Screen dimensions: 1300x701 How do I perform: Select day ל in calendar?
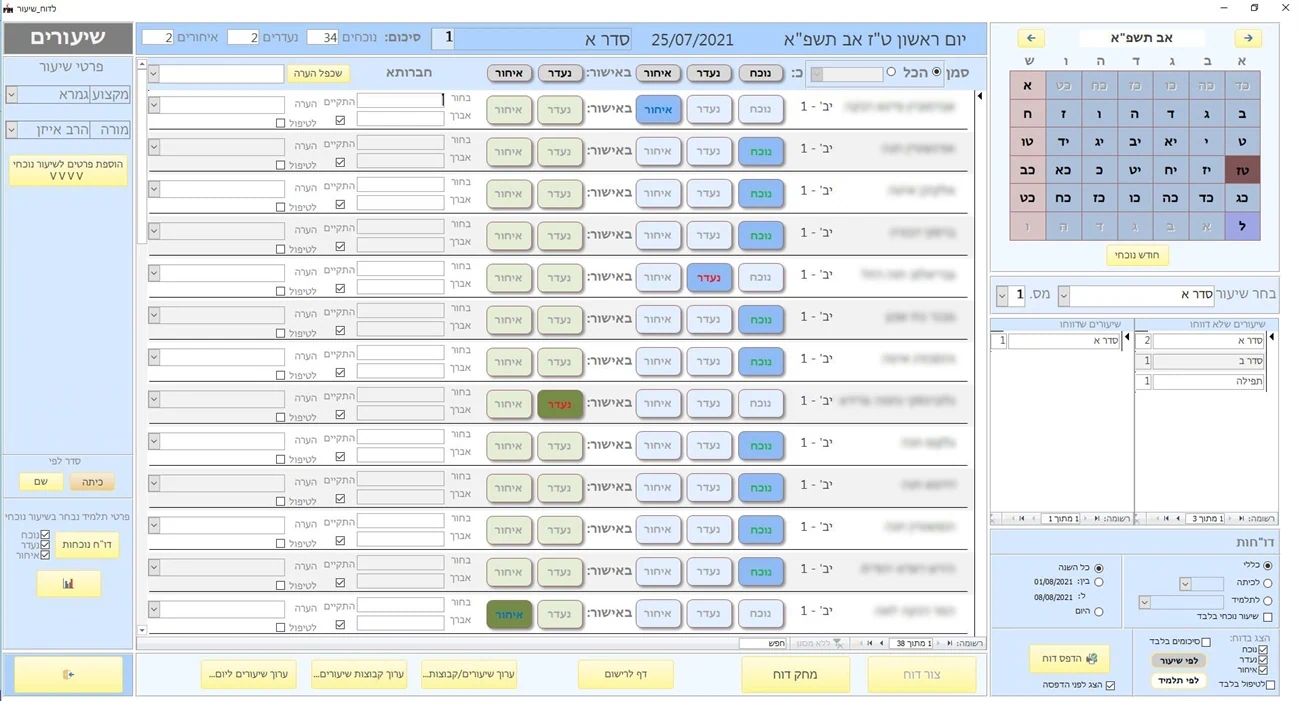tap(1242, 226)
